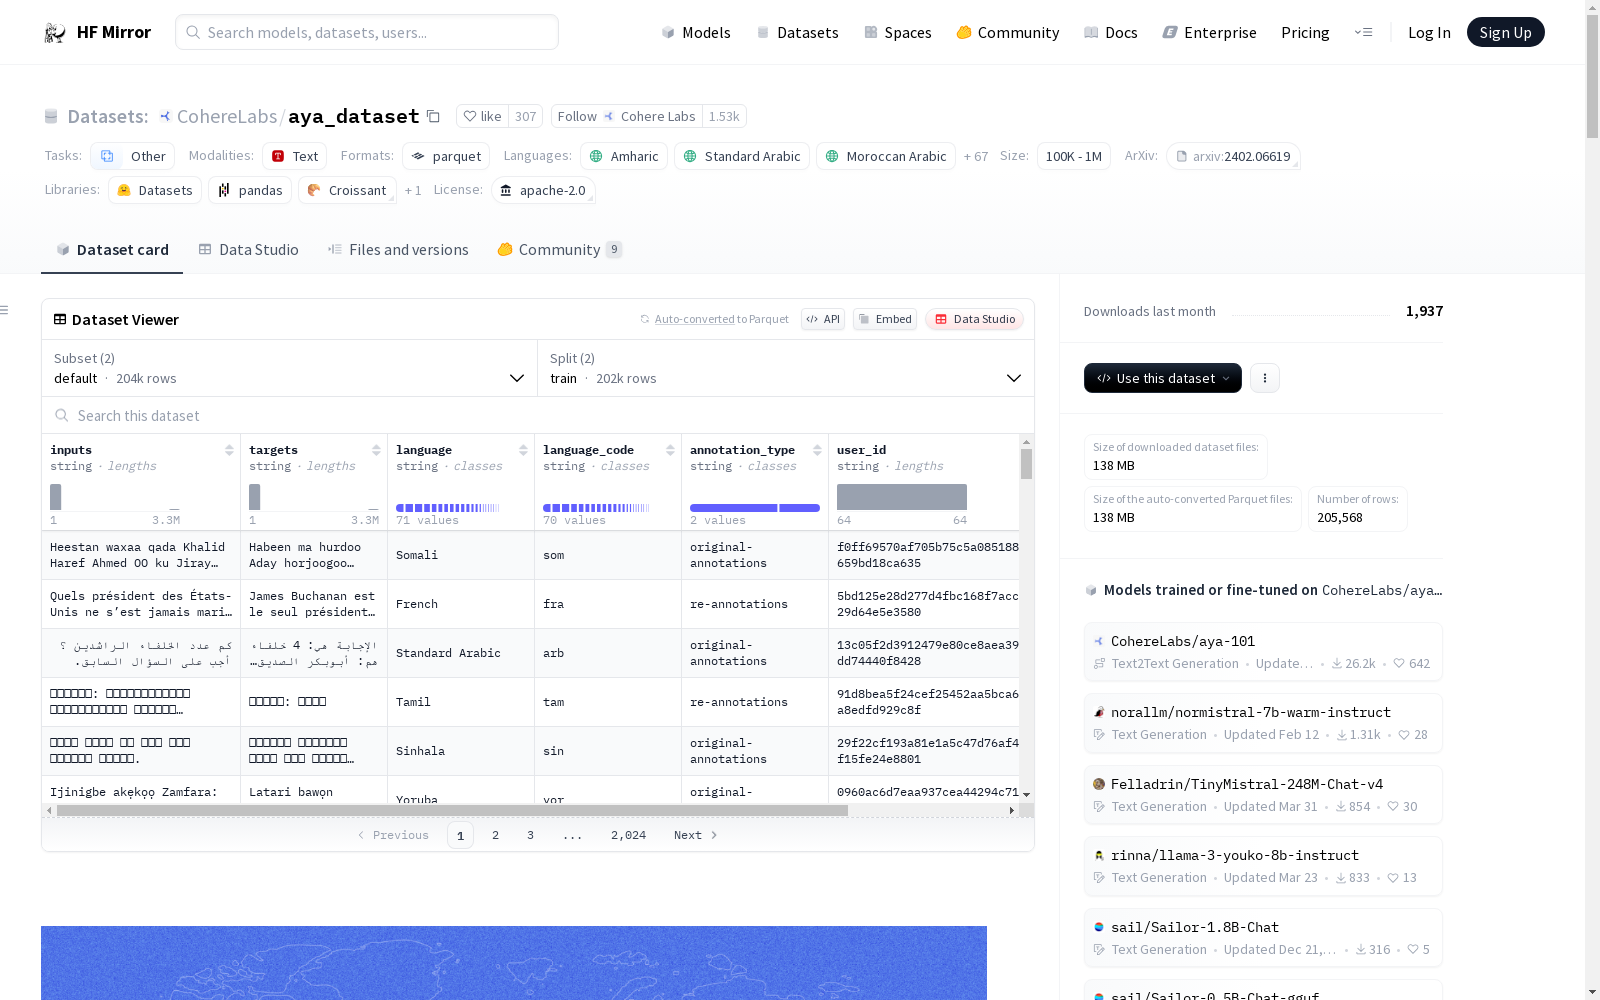Focus the Search this dataset field

(x=538, y=415)
